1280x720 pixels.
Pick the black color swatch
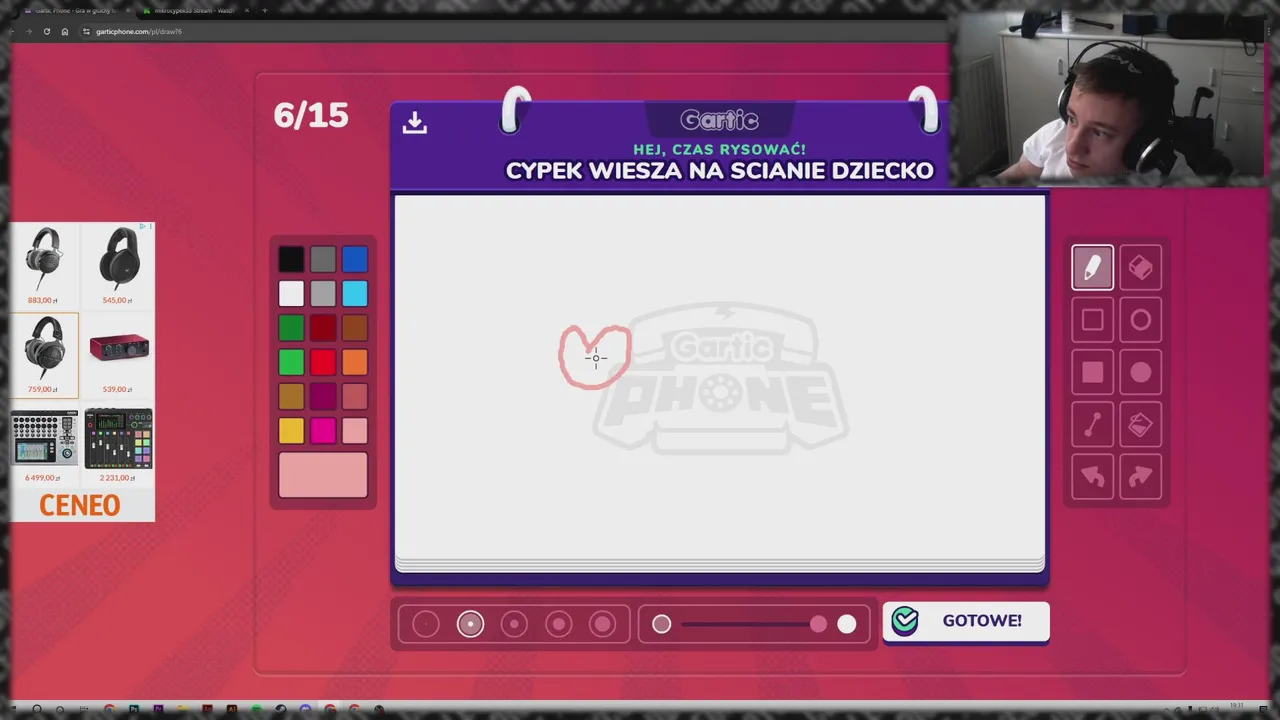click(291, 260)
